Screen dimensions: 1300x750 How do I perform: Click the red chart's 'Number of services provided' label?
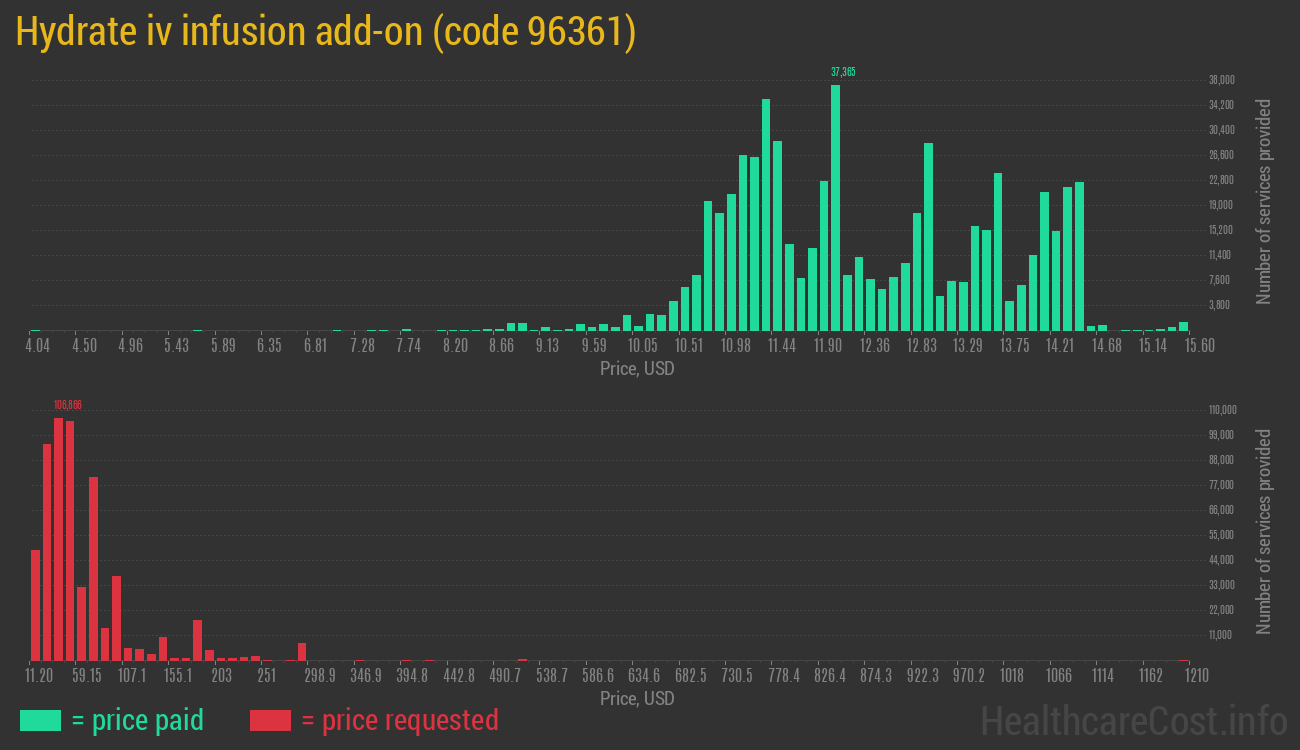1263,532
